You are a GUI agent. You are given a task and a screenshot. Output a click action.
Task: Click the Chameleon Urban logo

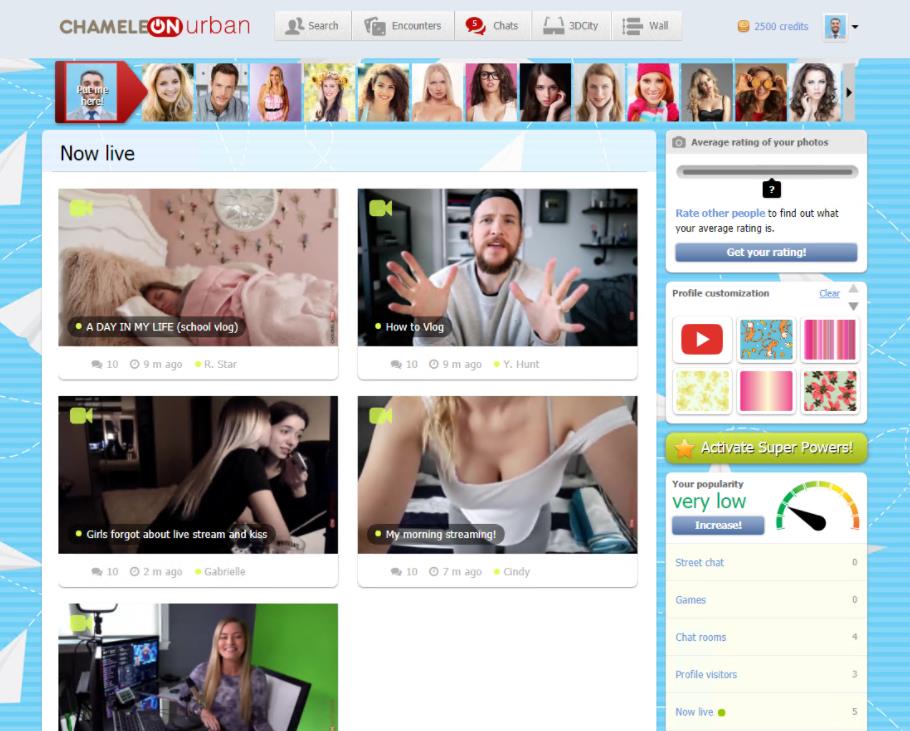[154, 26]
